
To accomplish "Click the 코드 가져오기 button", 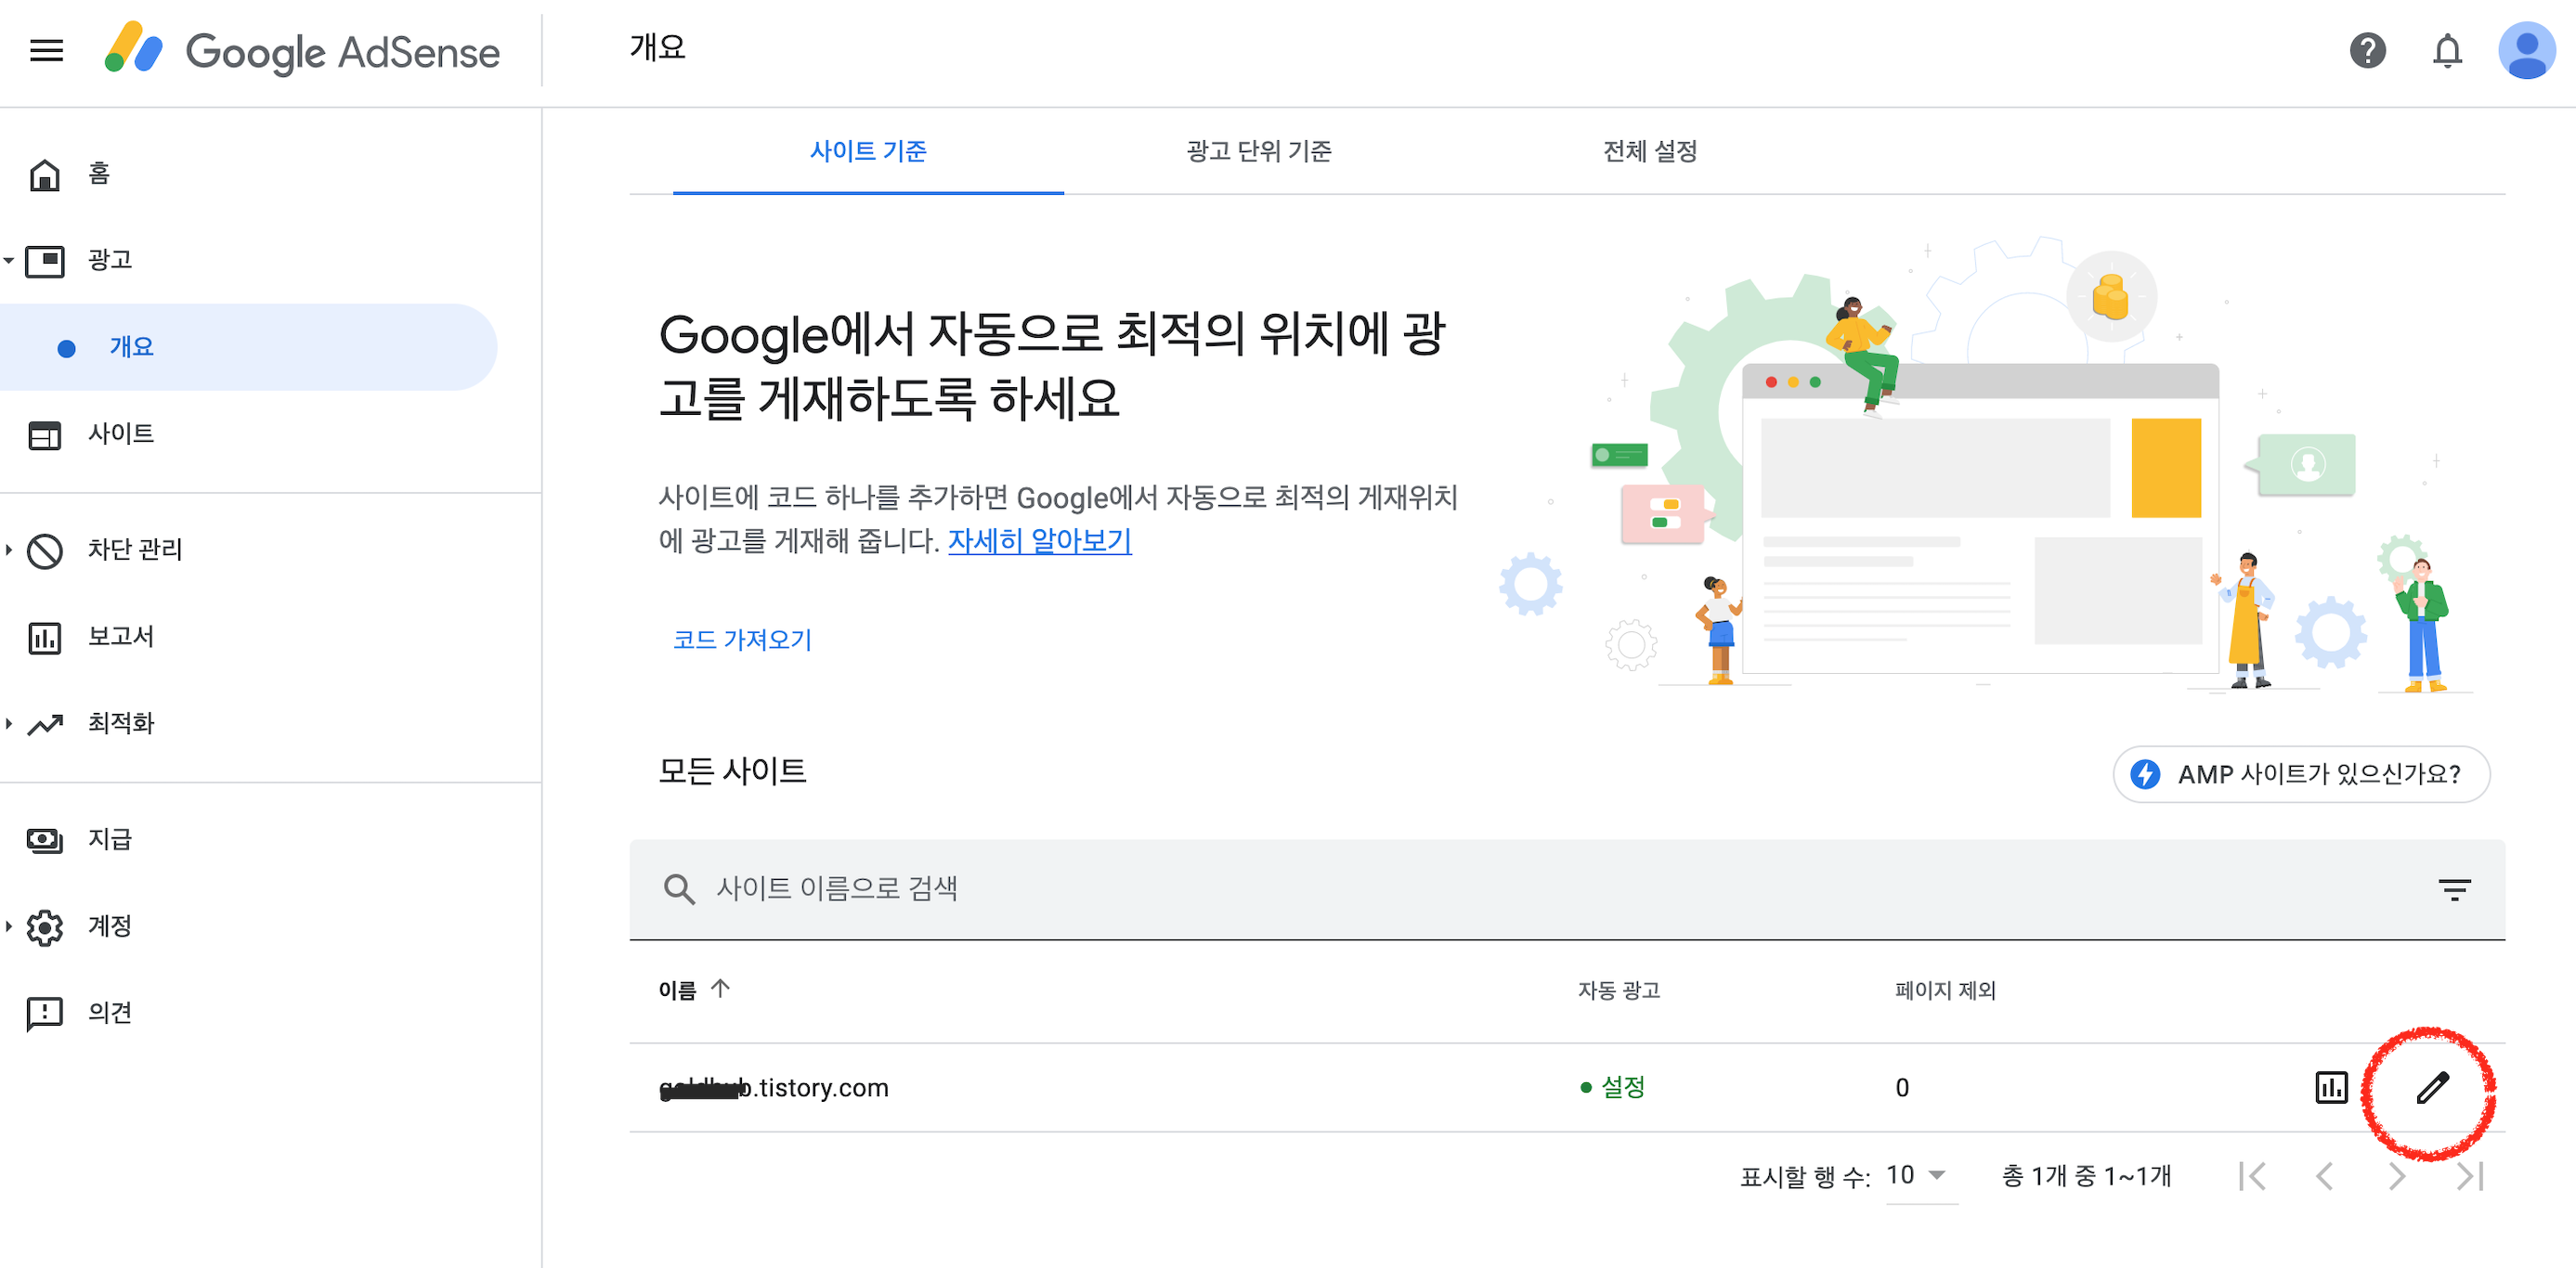I will (742, 640).
